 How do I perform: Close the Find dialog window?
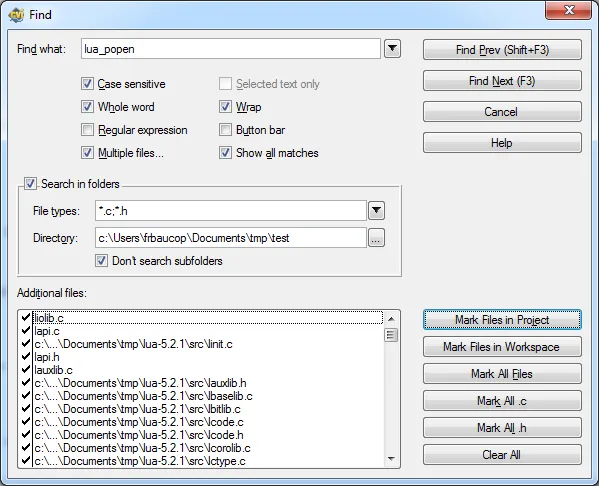568,10
